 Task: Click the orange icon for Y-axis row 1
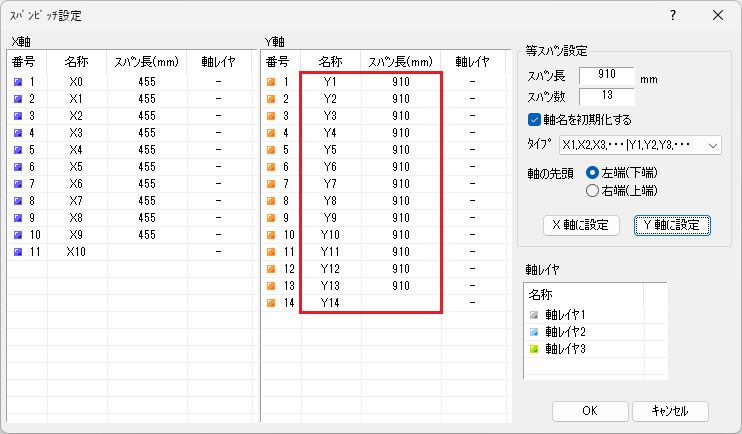[270, 82]
